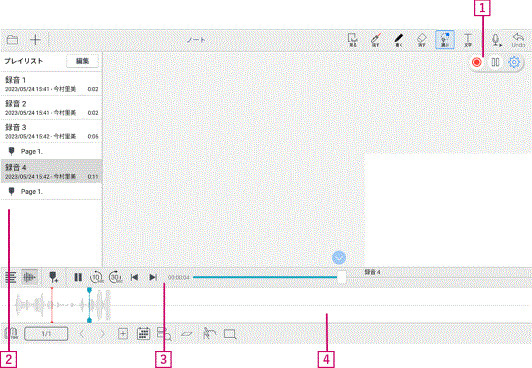Click the blue playback progress bar

tap(265, 277)
